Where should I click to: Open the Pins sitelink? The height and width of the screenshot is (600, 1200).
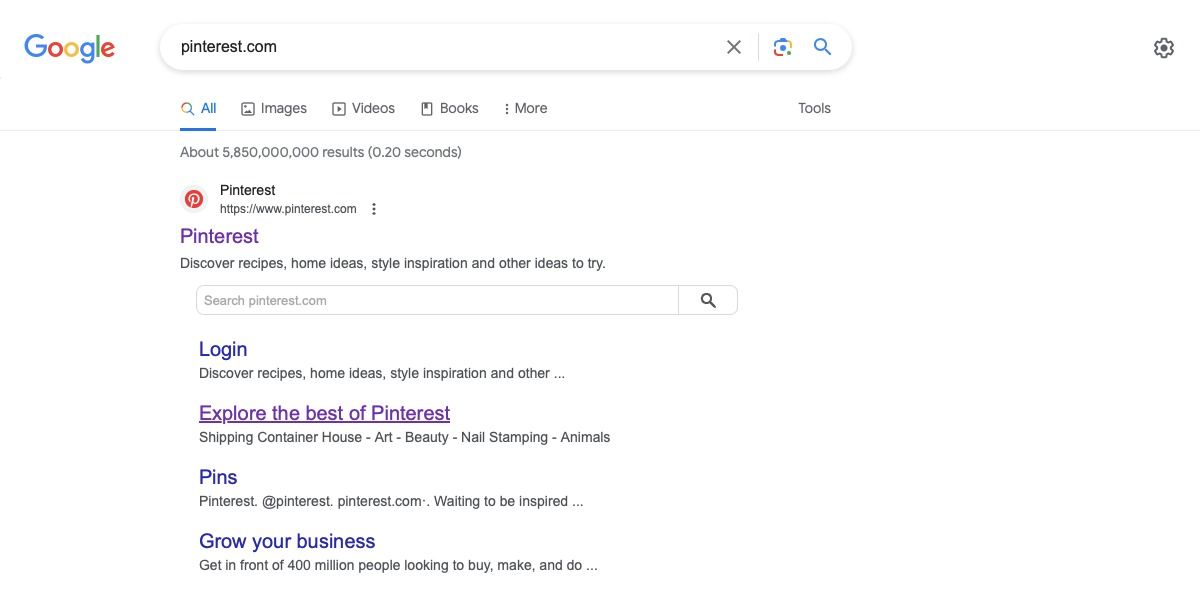tap(218, 477)
